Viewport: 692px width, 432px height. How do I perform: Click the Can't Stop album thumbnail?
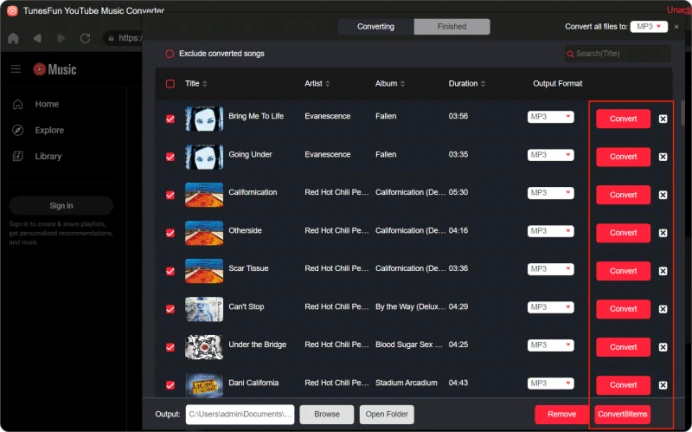point(204,309)
